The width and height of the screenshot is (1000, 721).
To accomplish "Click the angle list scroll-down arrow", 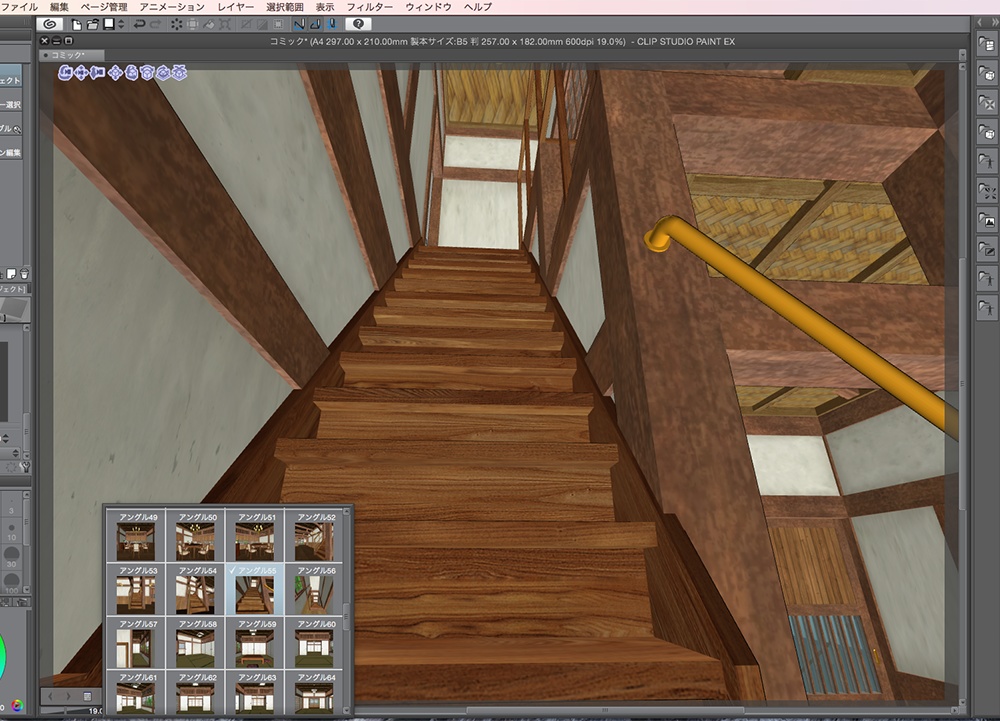I will tap(347, 709).
